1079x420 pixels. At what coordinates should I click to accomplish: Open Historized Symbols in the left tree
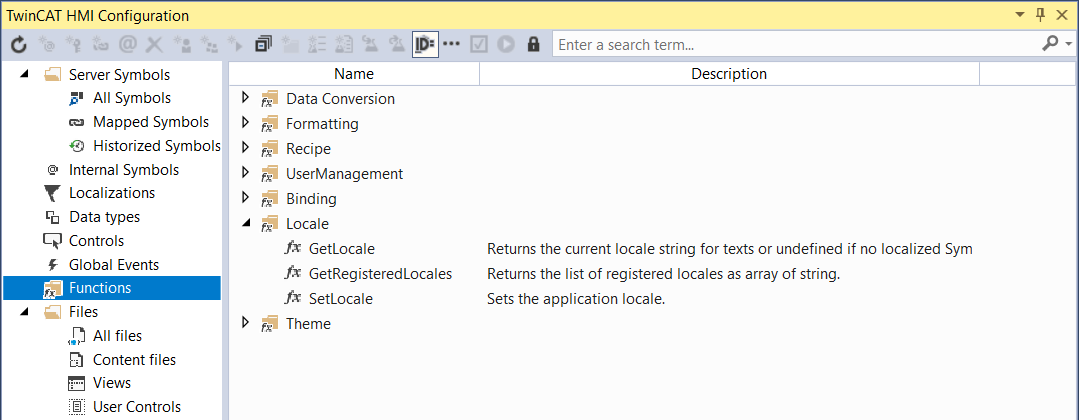pos(157,146)
